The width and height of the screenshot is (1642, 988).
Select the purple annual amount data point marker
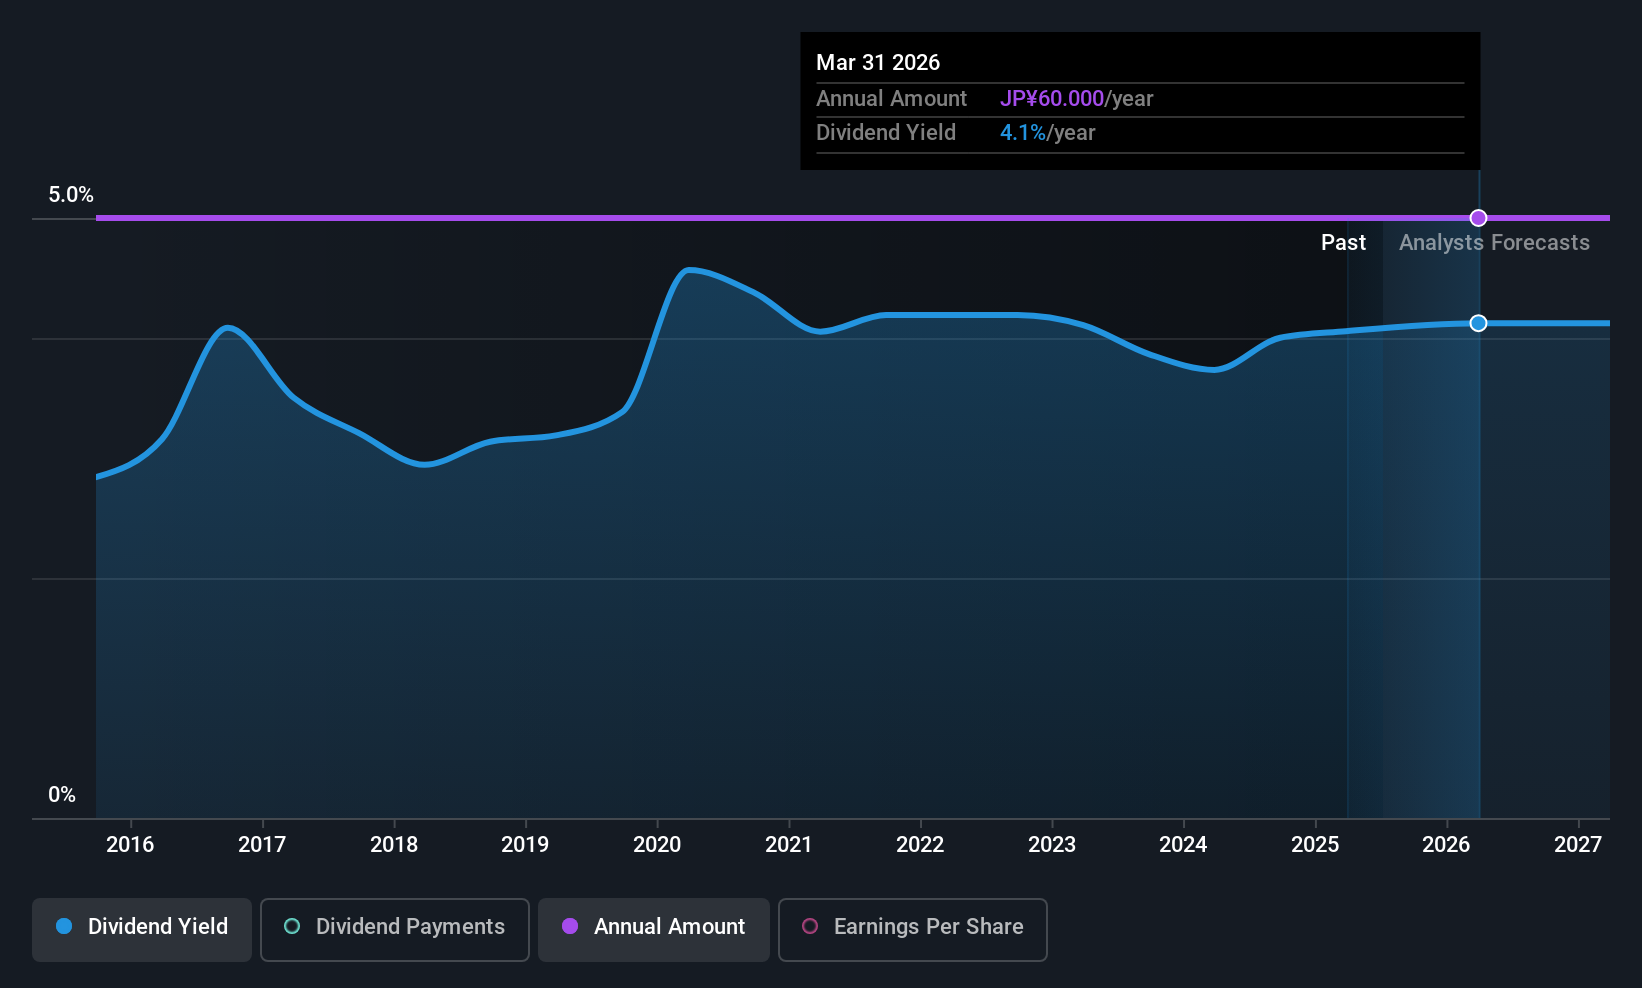coord(1478,218)
